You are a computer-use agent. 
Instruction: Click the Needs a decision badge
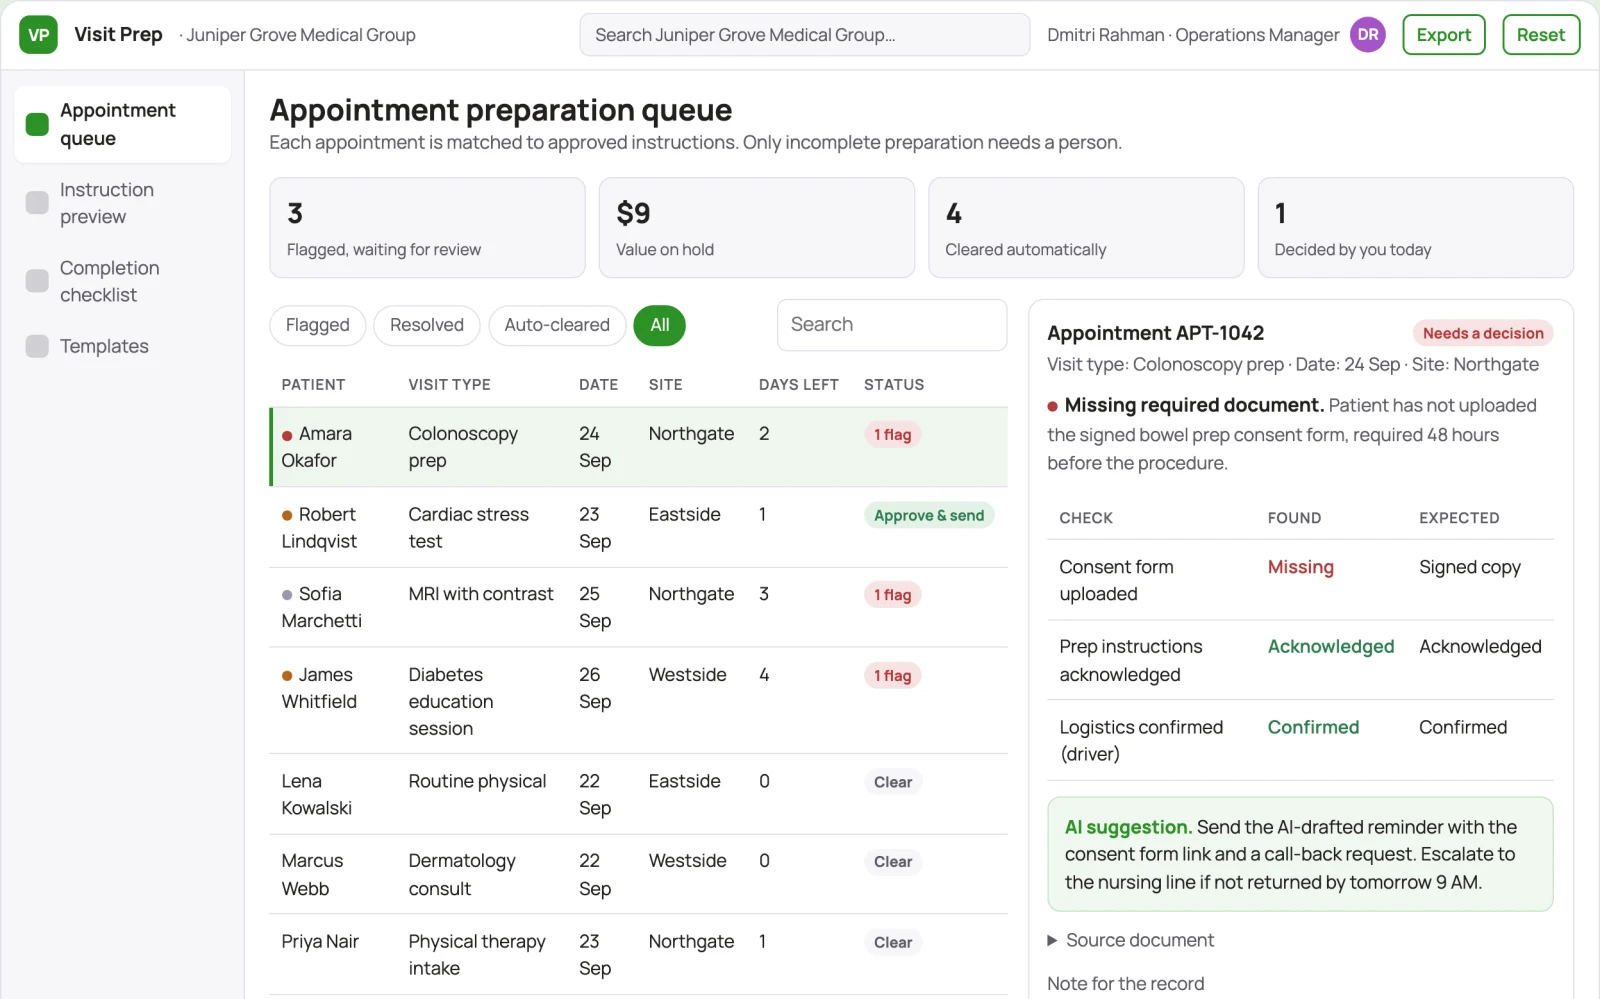point(1483,333)
